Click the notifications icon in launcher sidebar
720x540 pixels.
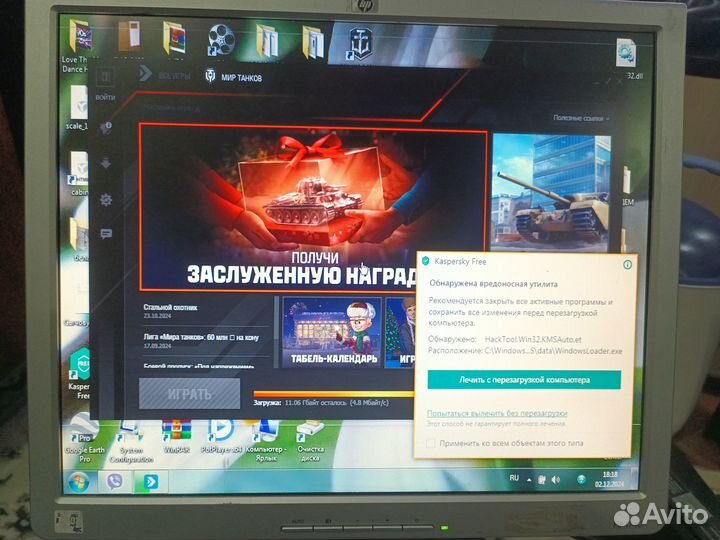[106, 128]
